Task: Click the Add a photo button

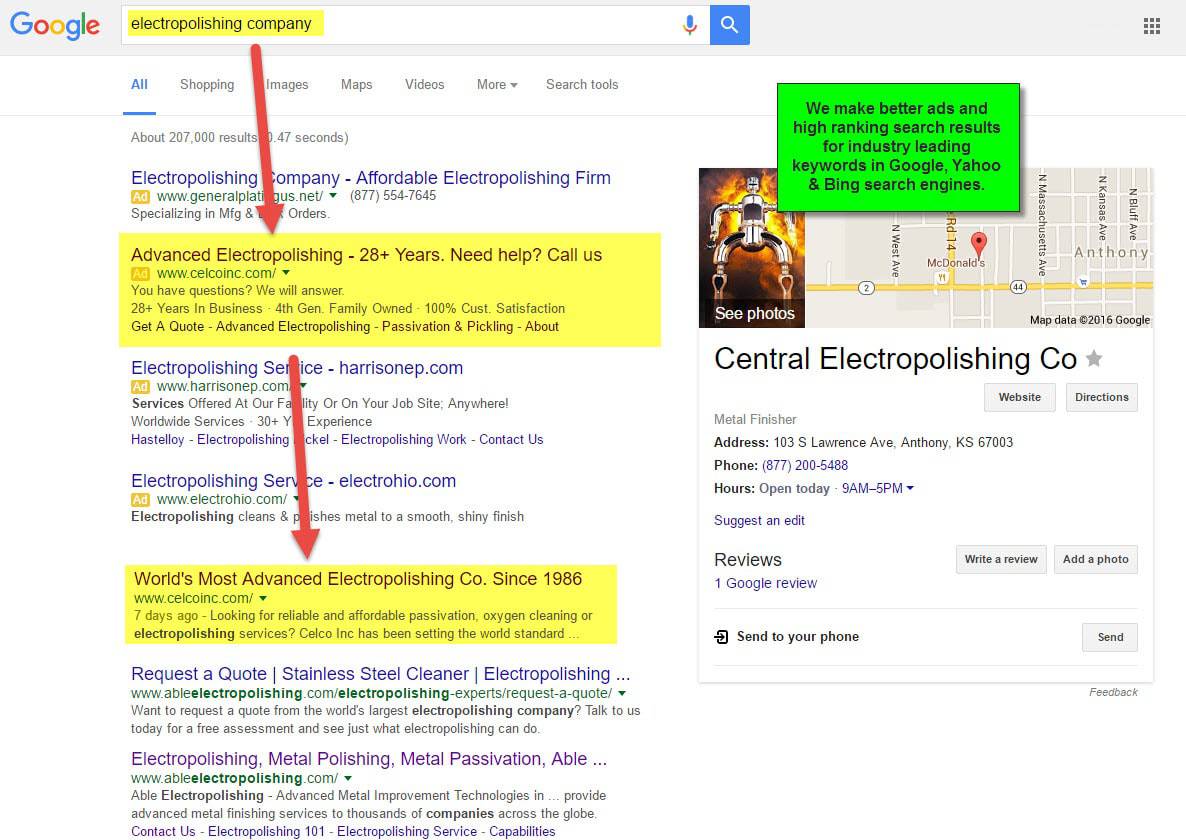Action: tap(1096, 559)
